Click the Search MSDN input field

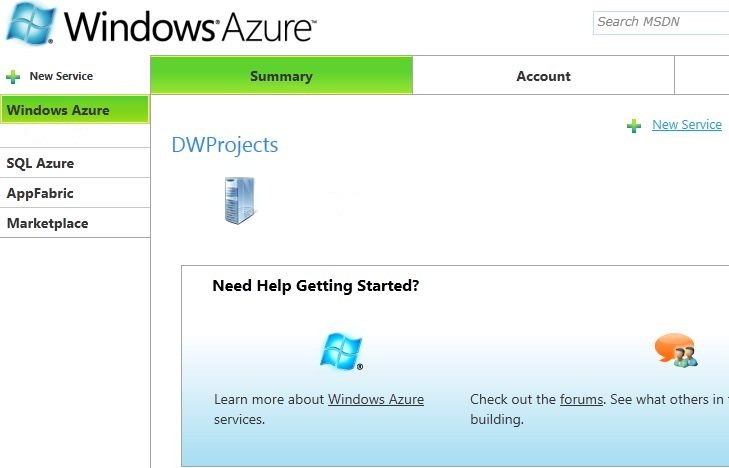660,22
